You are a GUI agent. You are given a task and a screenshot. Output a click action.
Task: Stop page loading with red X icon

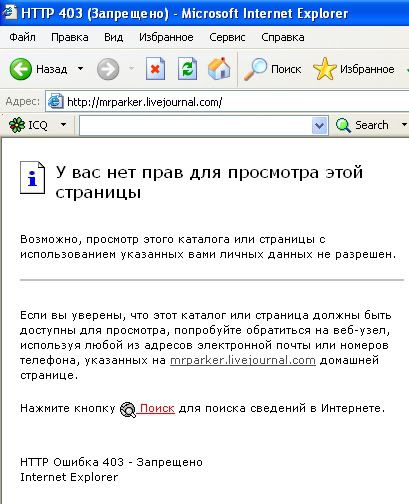coord(155,69)
